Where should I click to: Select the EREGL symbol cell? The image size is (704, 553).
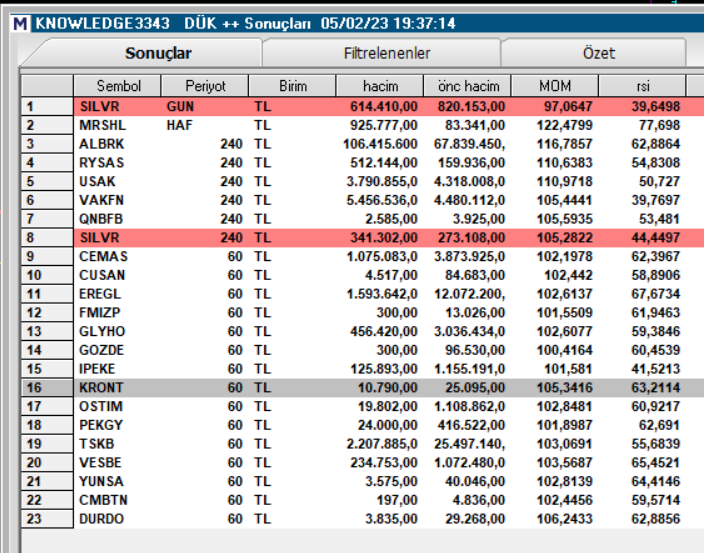(x=100, y=294)
